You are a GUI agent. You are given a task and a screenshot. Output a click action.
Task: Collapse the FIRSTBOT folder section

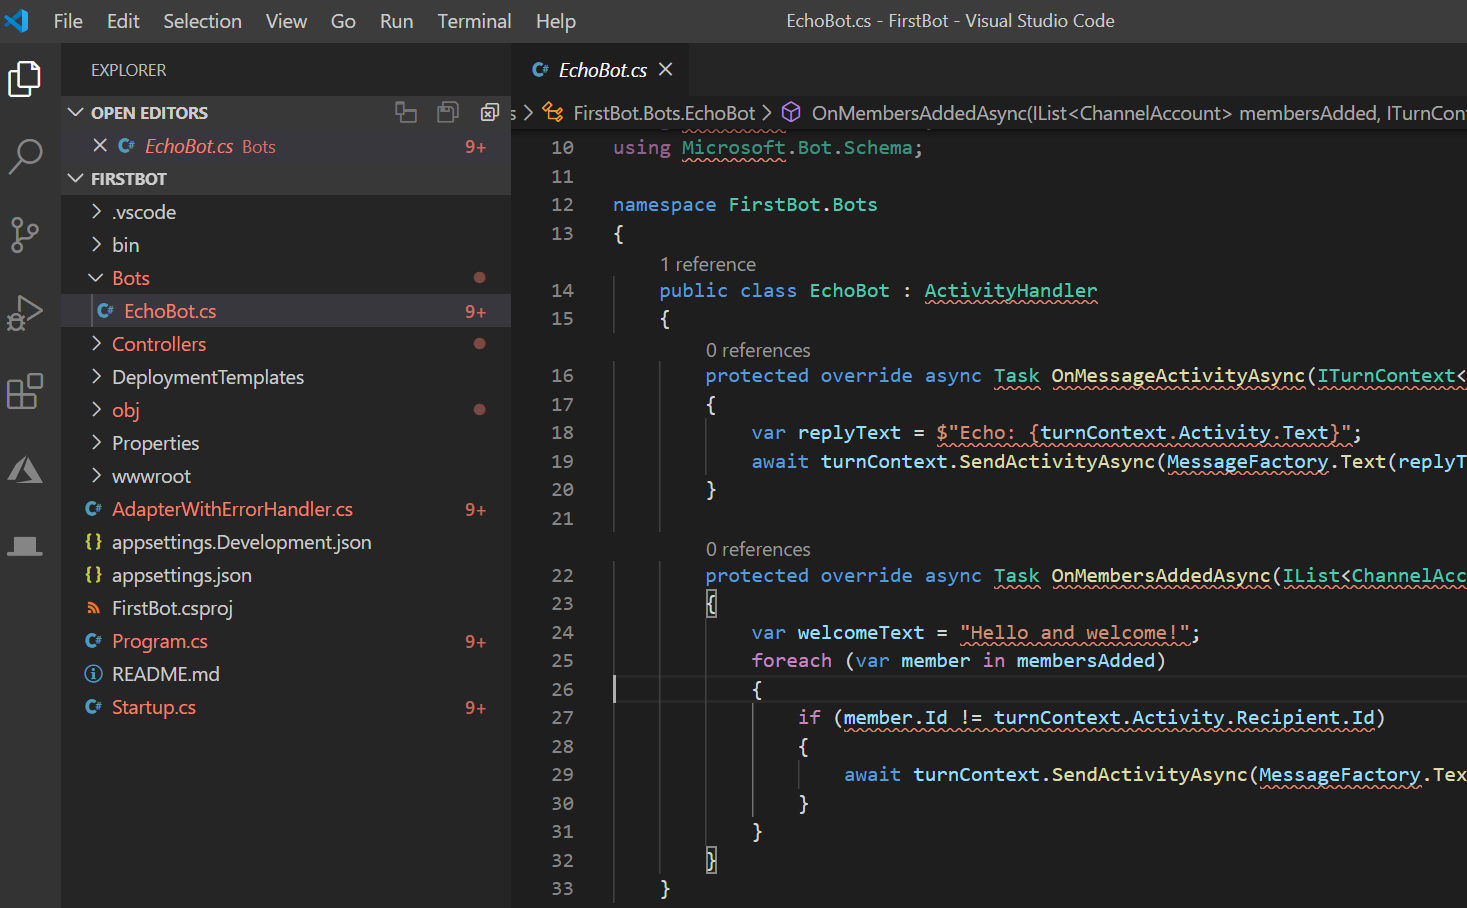coord(75,178)
